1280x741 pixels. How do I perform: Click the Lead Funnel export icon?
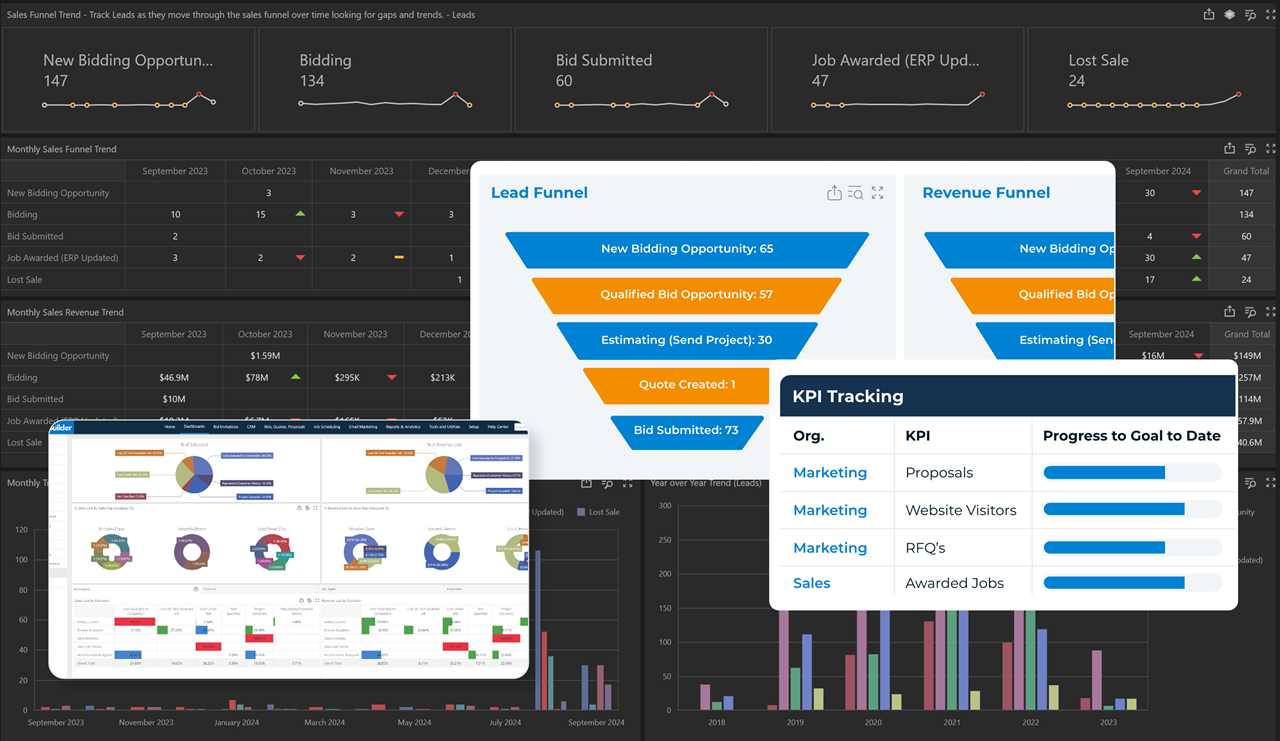click(x=834, y=193)
